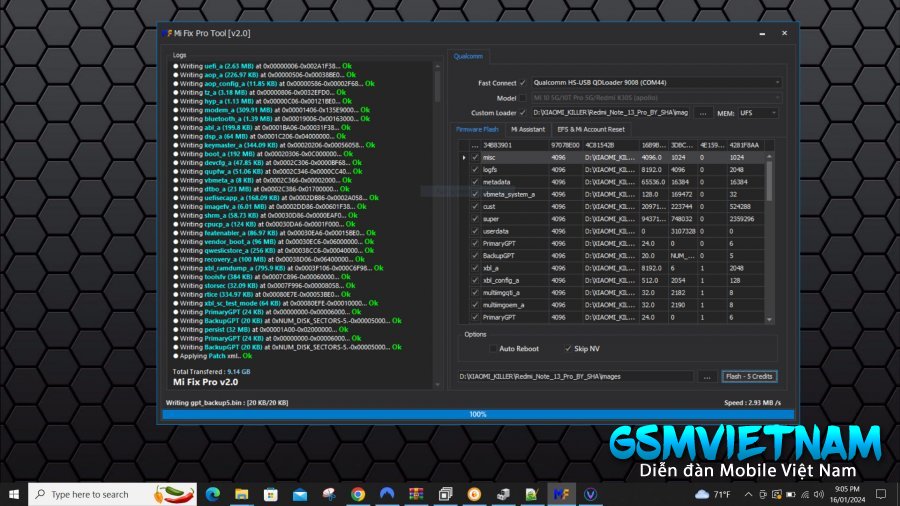Click the partition table scroll-down arrow
The height and width of the screenshot is (506, 900).
click(x=769, y=320)
